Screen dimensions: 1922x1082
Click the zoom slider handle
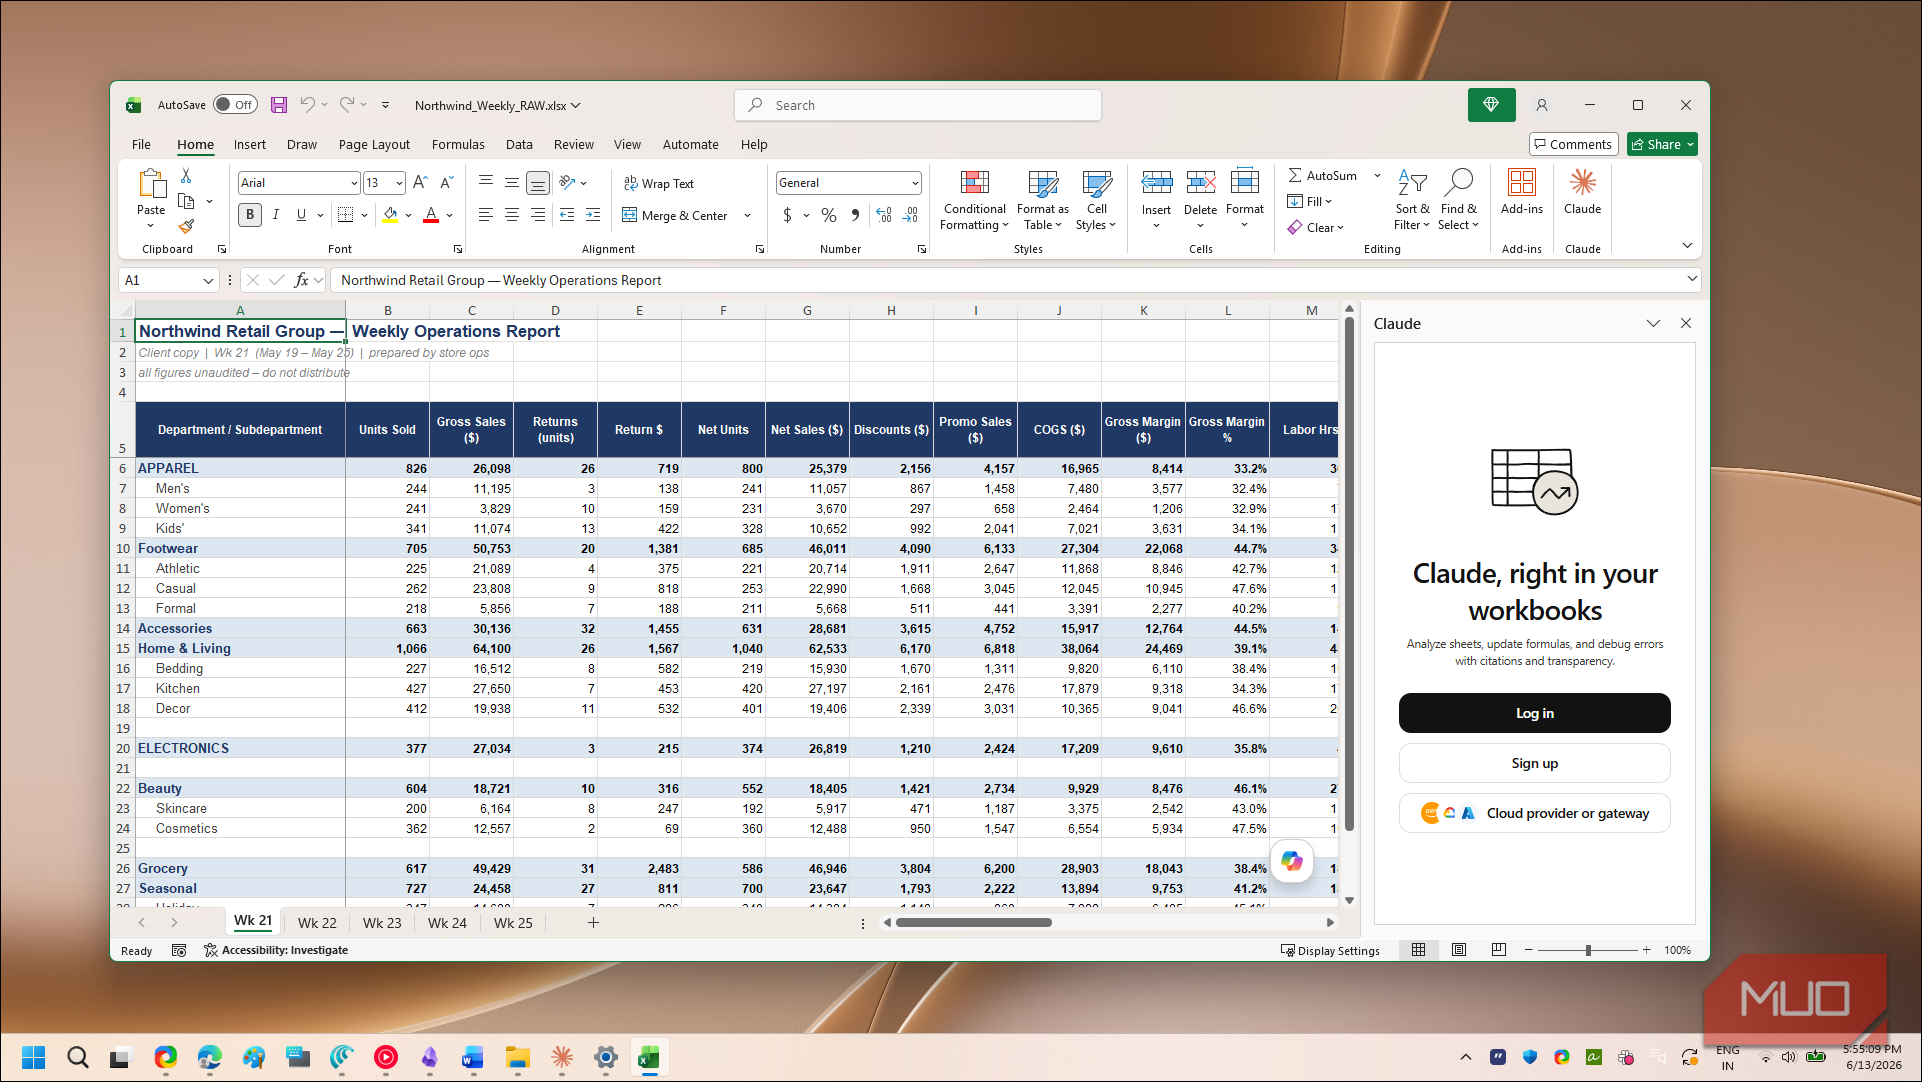tap(1588, 950)
